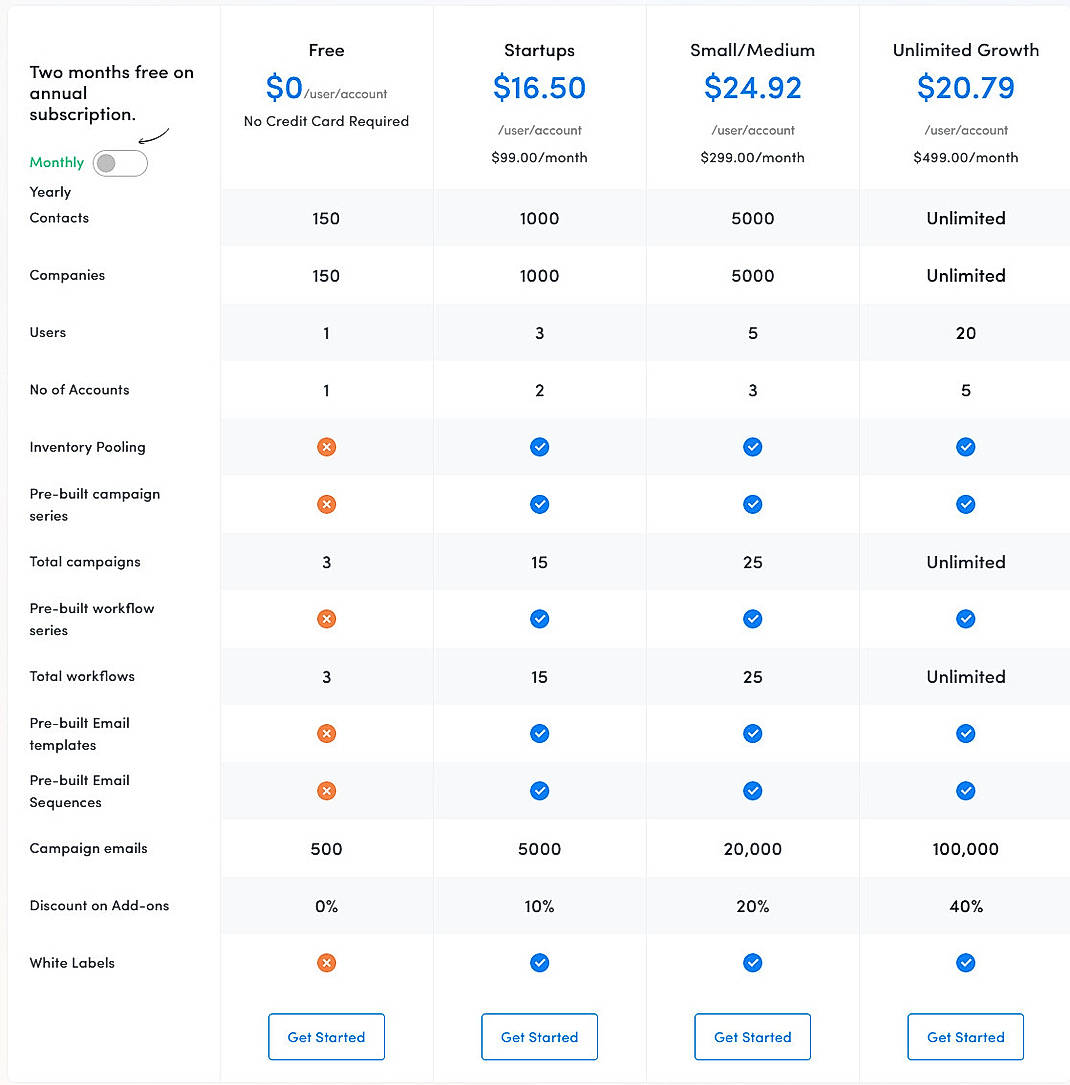Click Get Started for the Startups plan
Viewport: 1070px width, 1085px height.
coord(539,1036)
